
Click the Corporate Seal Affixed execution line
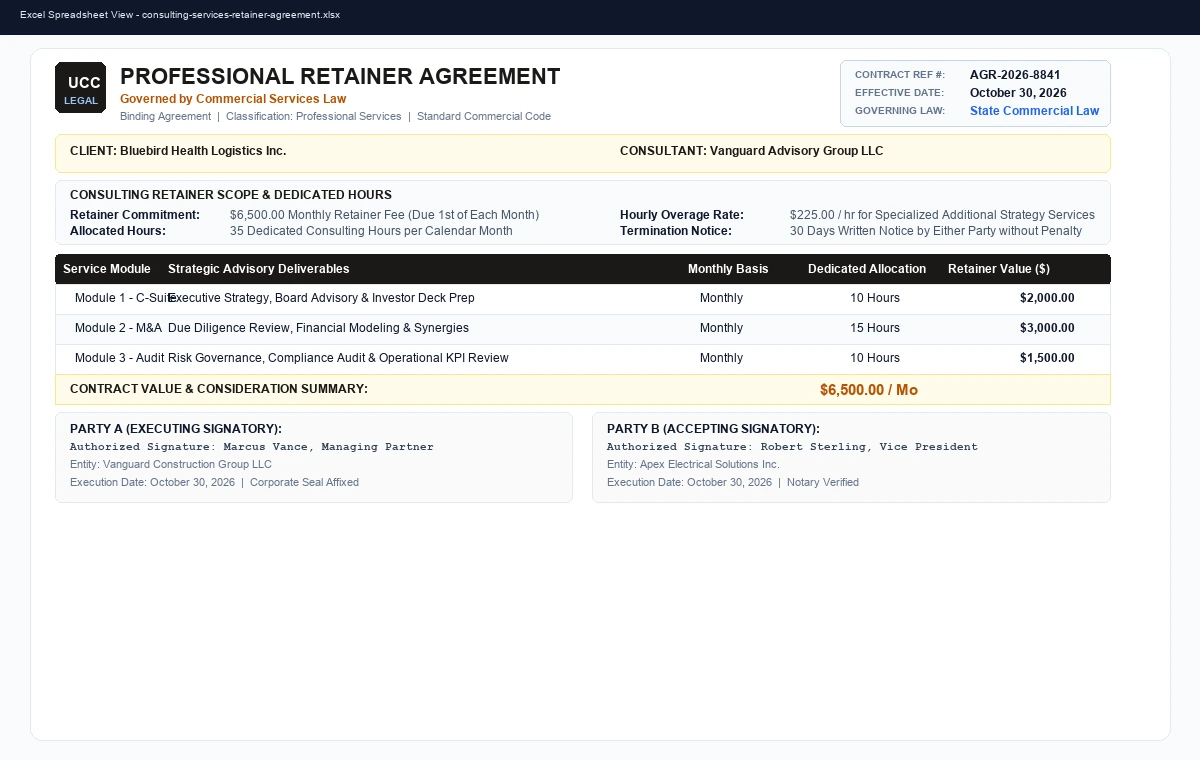214,483
